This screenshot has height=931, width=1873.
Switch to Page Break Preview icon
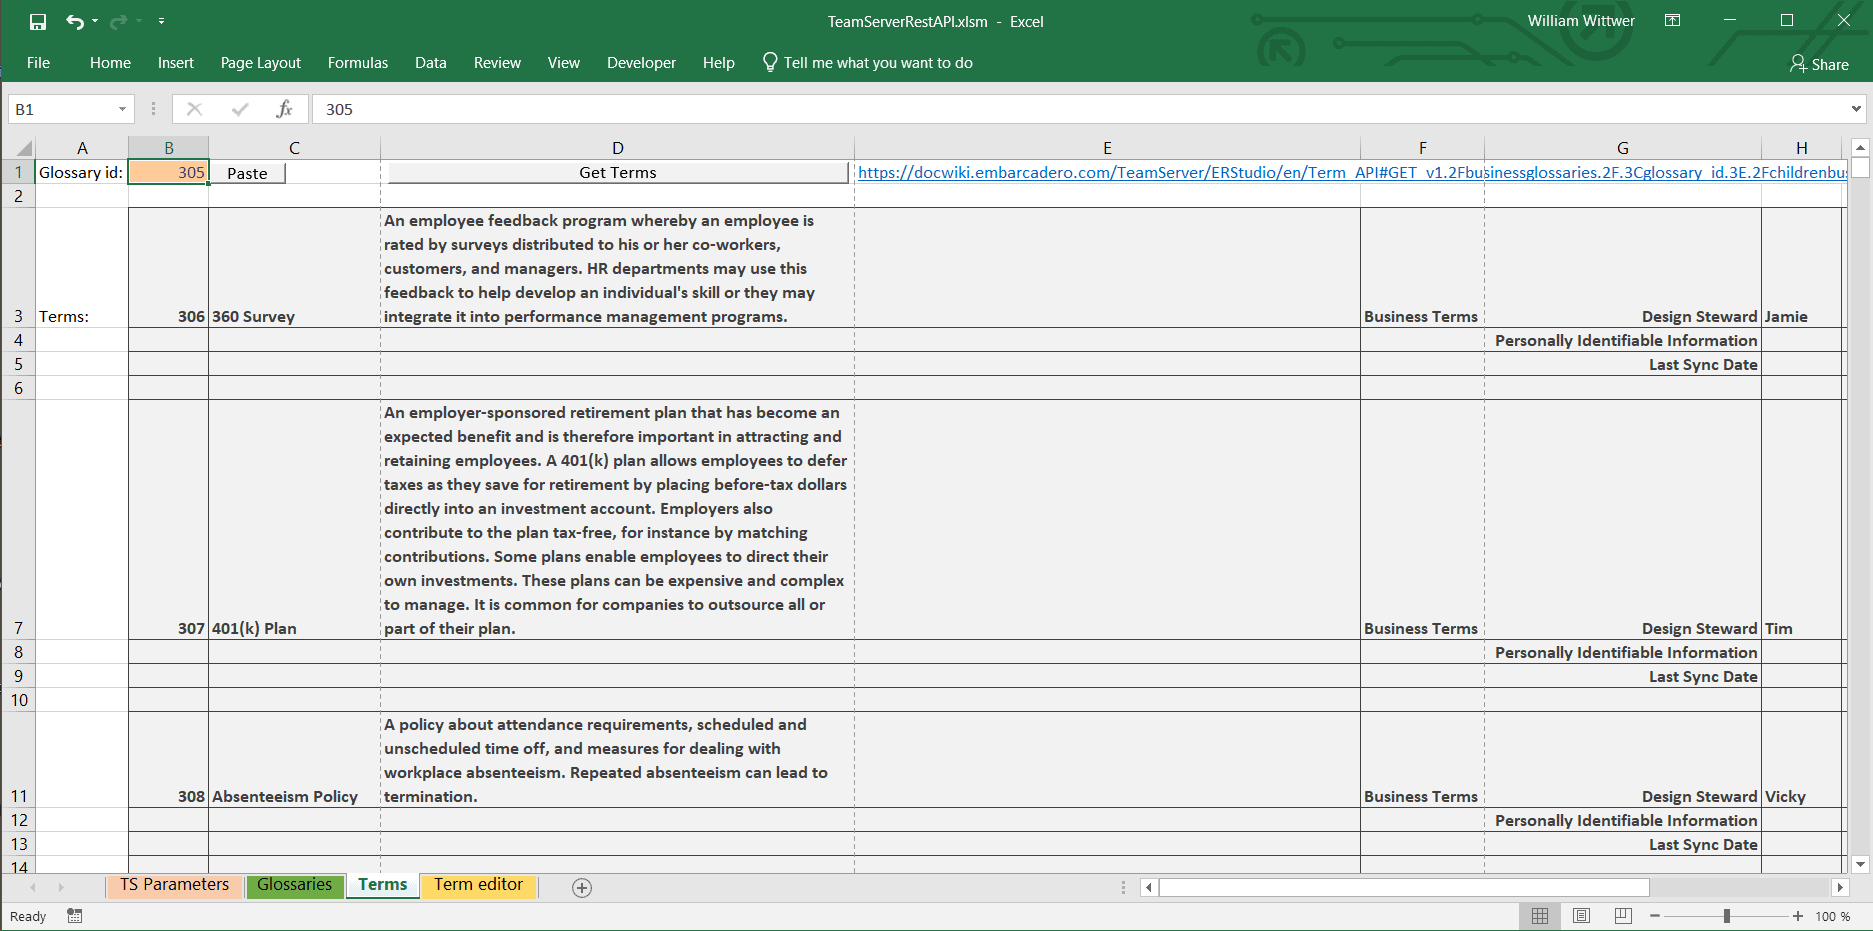tap(1623, 916)
